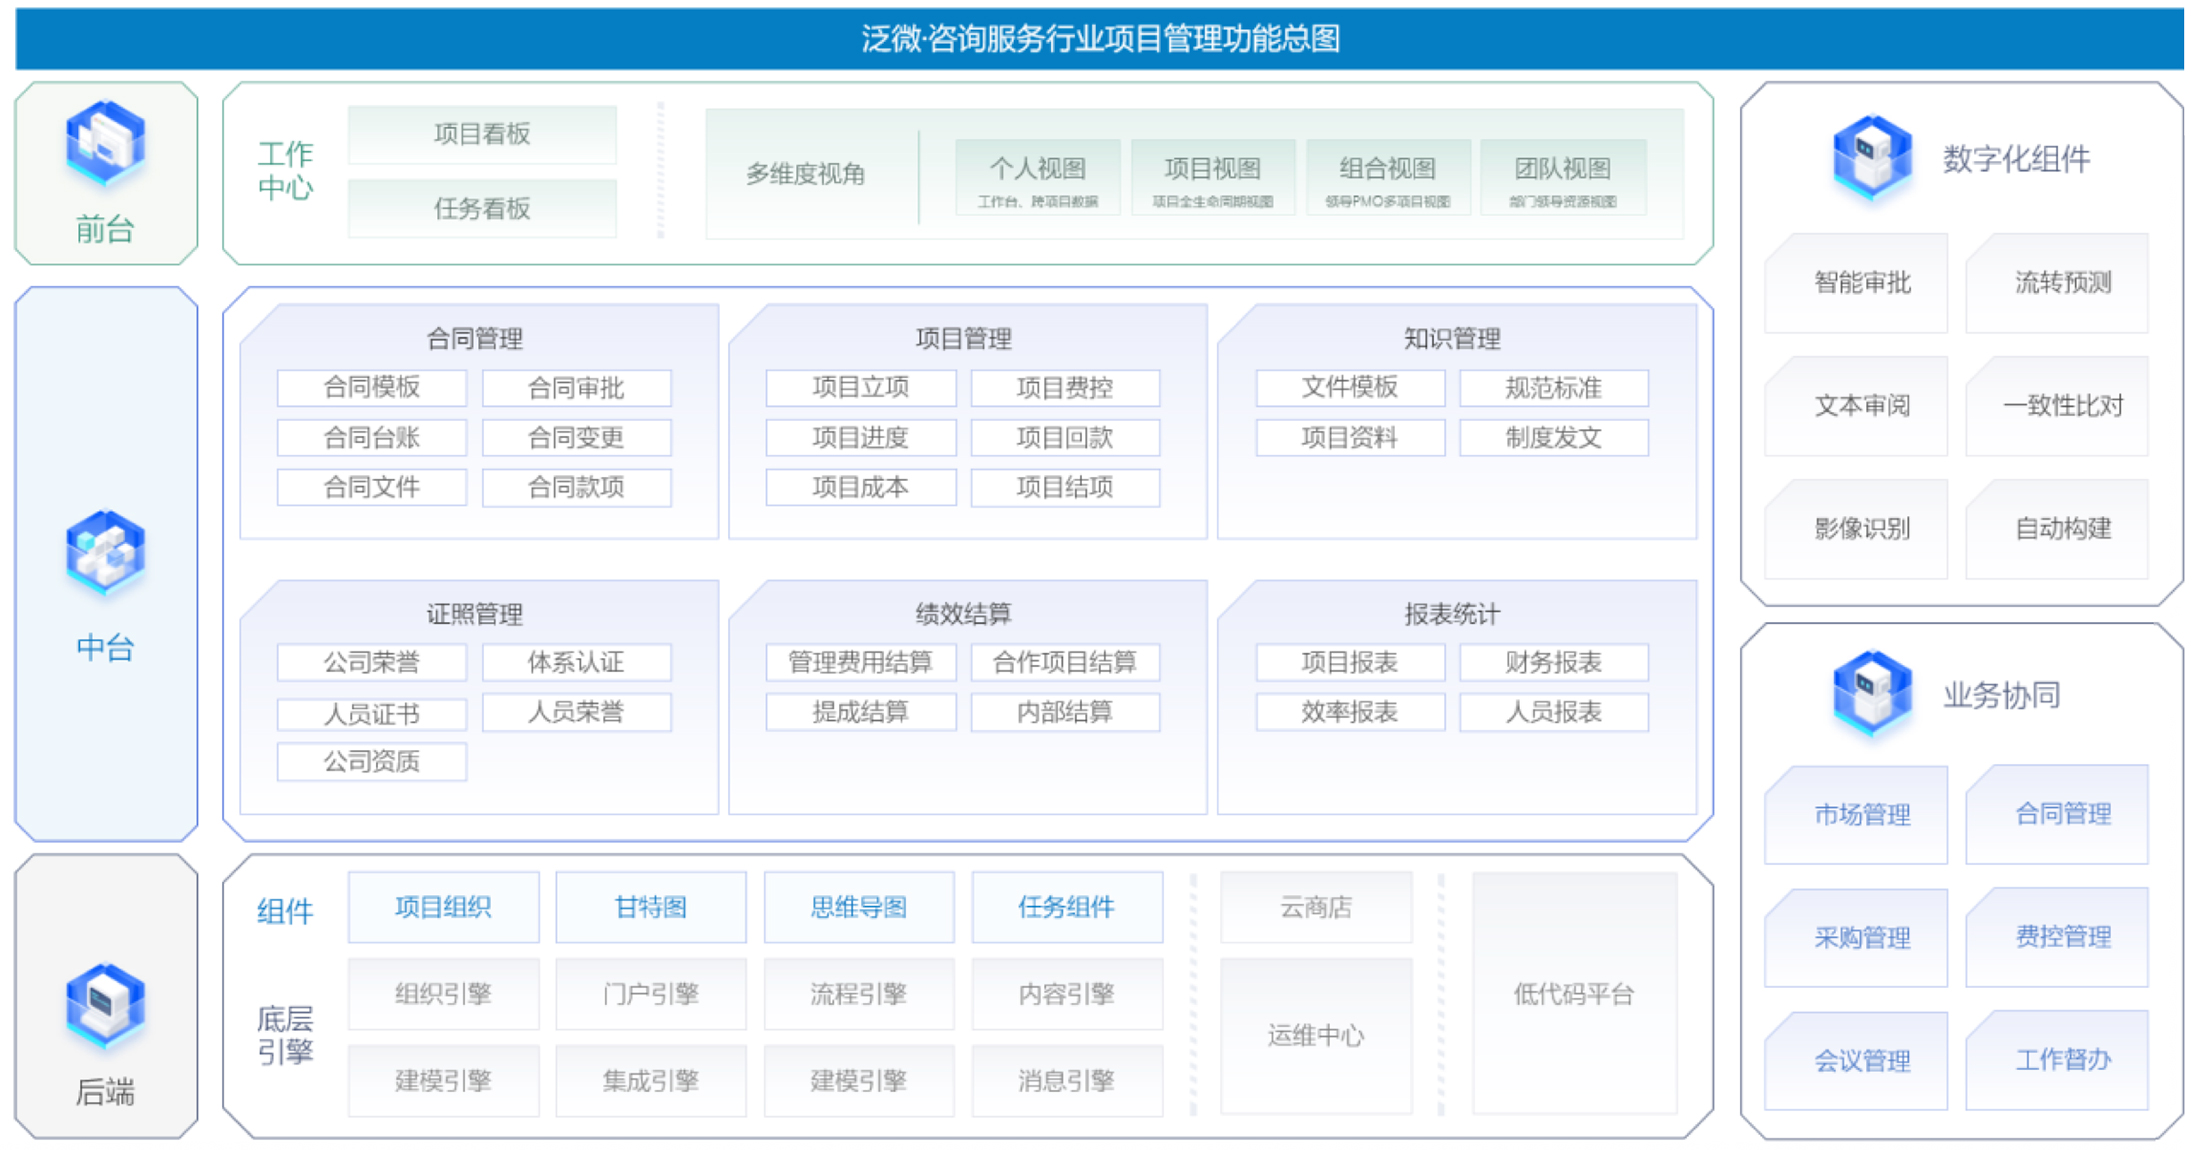Click the 后端 backend cube icon
Screen dimensions: 2200x1150
click(x=106, y=1004)
